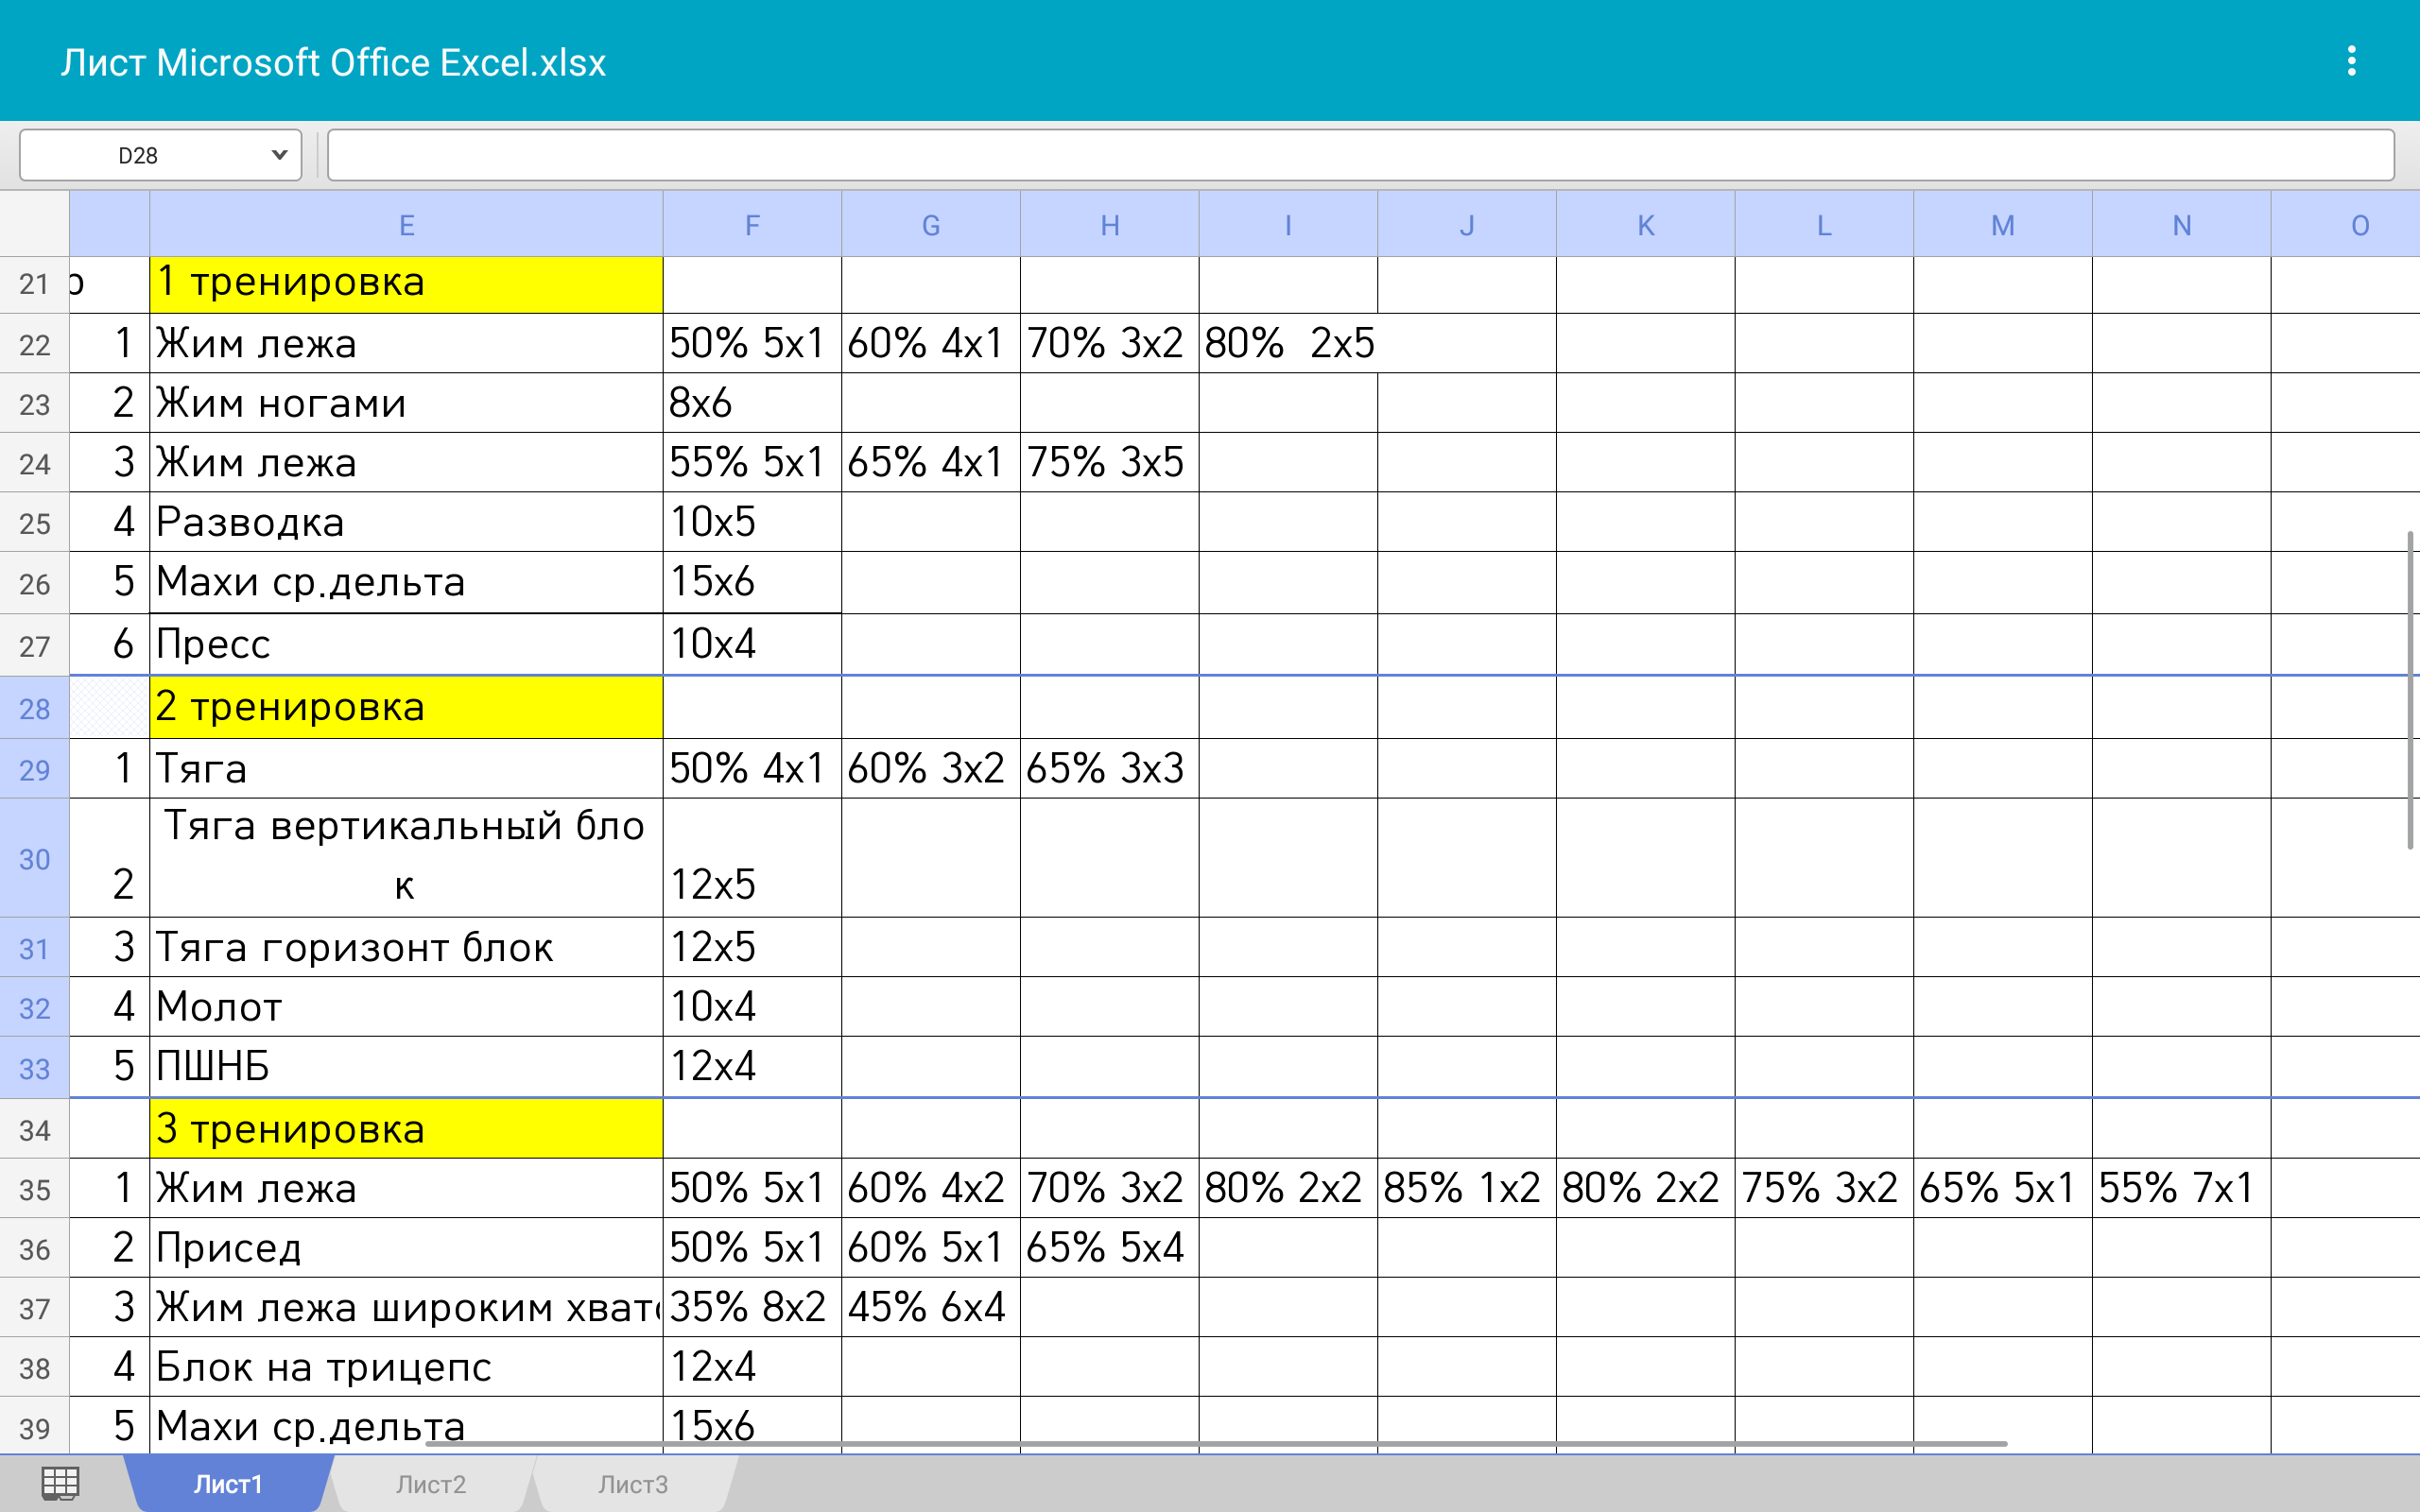2420x1512 pixels.
Task: Select the cell containing '80%  2x5'
Action: click(1288, 344)
